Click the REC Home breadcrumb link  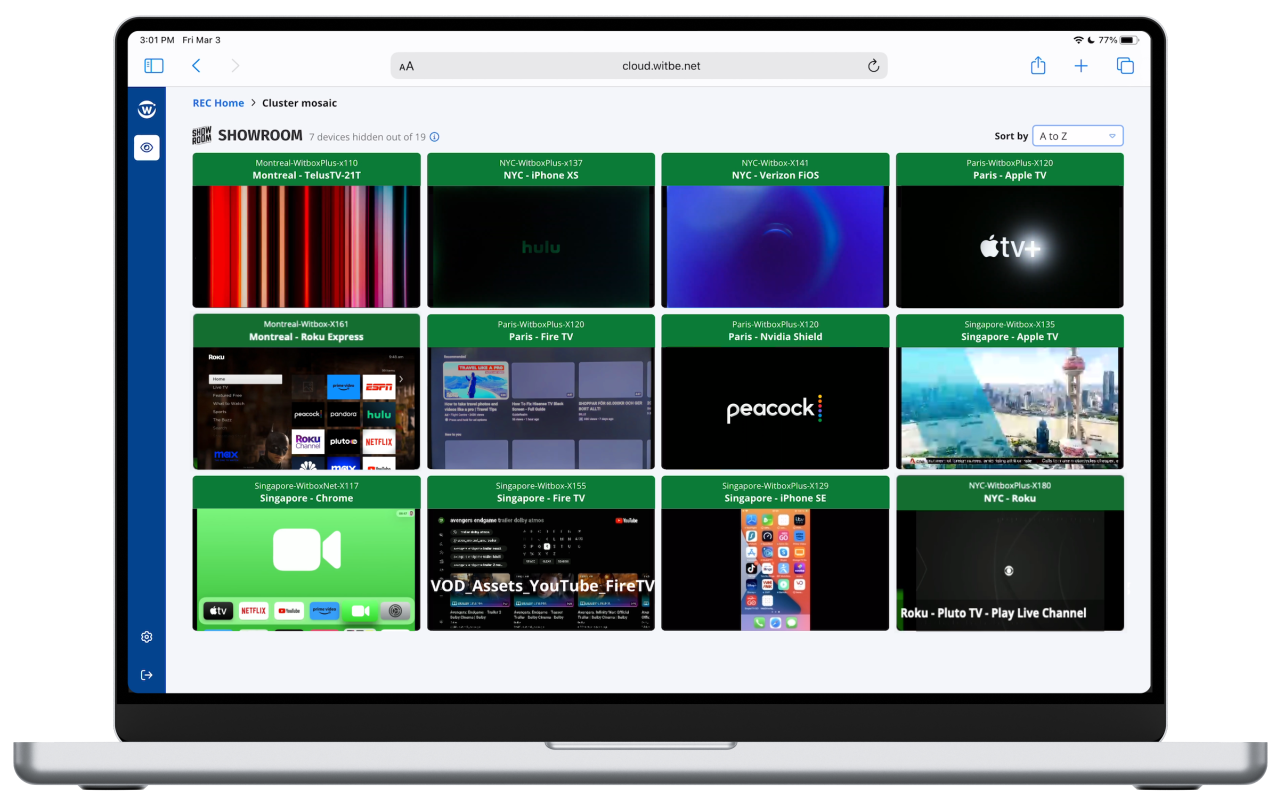[x=218, y=103]
